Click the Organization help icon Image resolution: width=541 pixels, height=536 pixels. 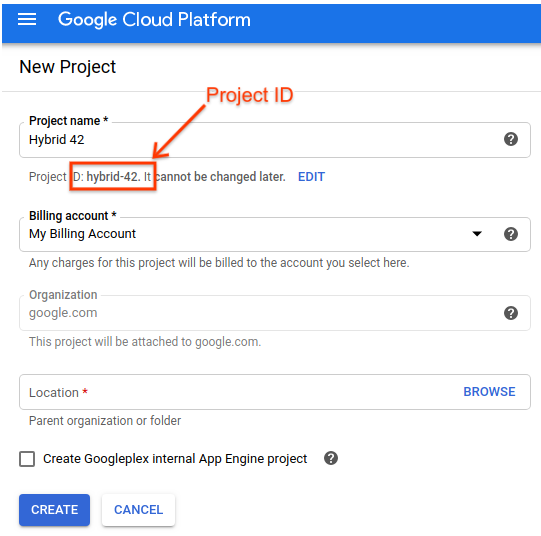[x=511, y=313]
